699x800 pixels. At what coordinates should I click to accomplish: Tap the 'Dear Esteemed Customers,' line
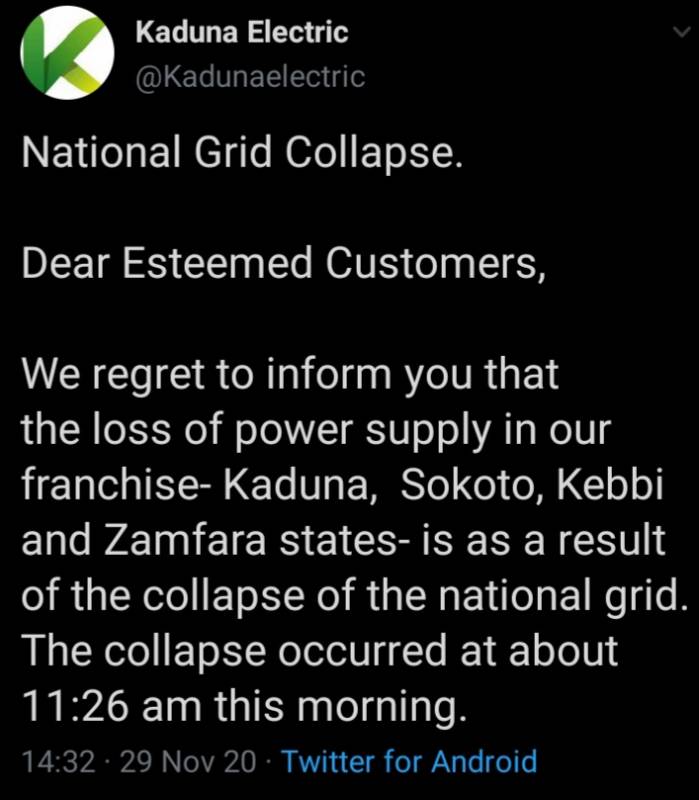click(x=284, y=263)
